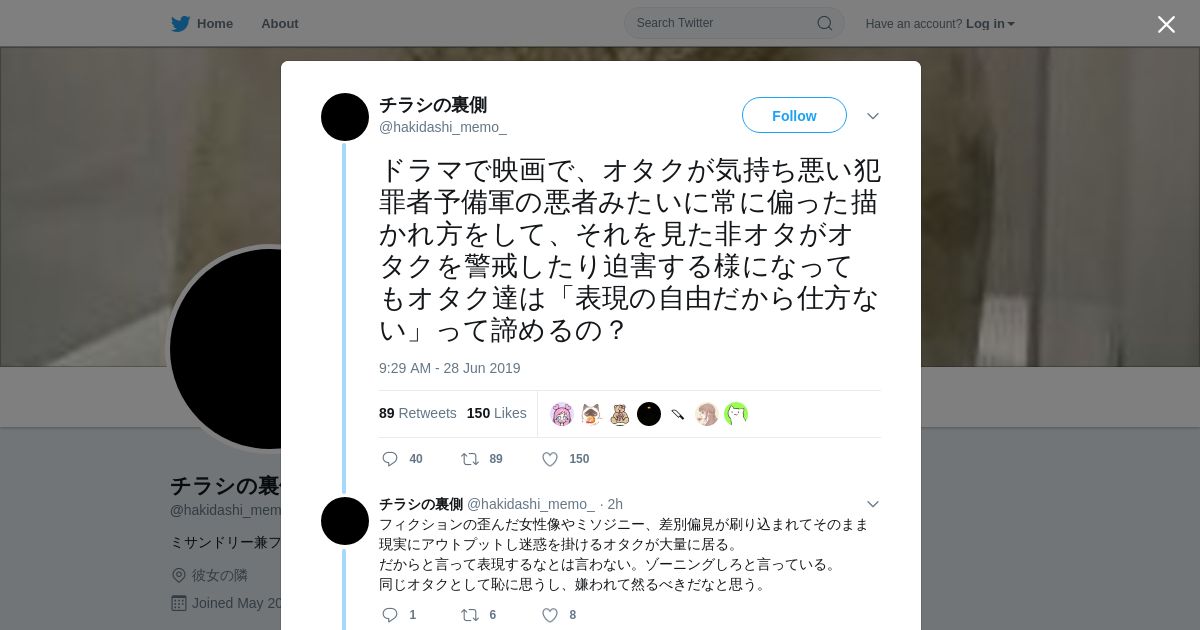
Task: Open the 89 Retweets list link
Action: point(417,413)
